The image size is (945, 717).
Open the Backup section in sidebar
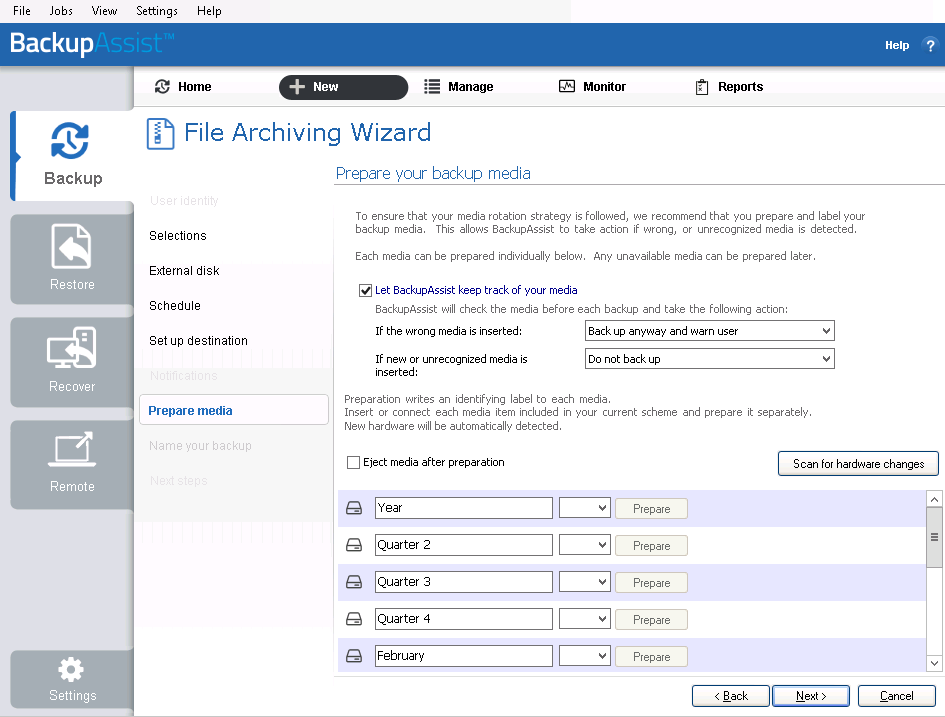coord(72,155)
